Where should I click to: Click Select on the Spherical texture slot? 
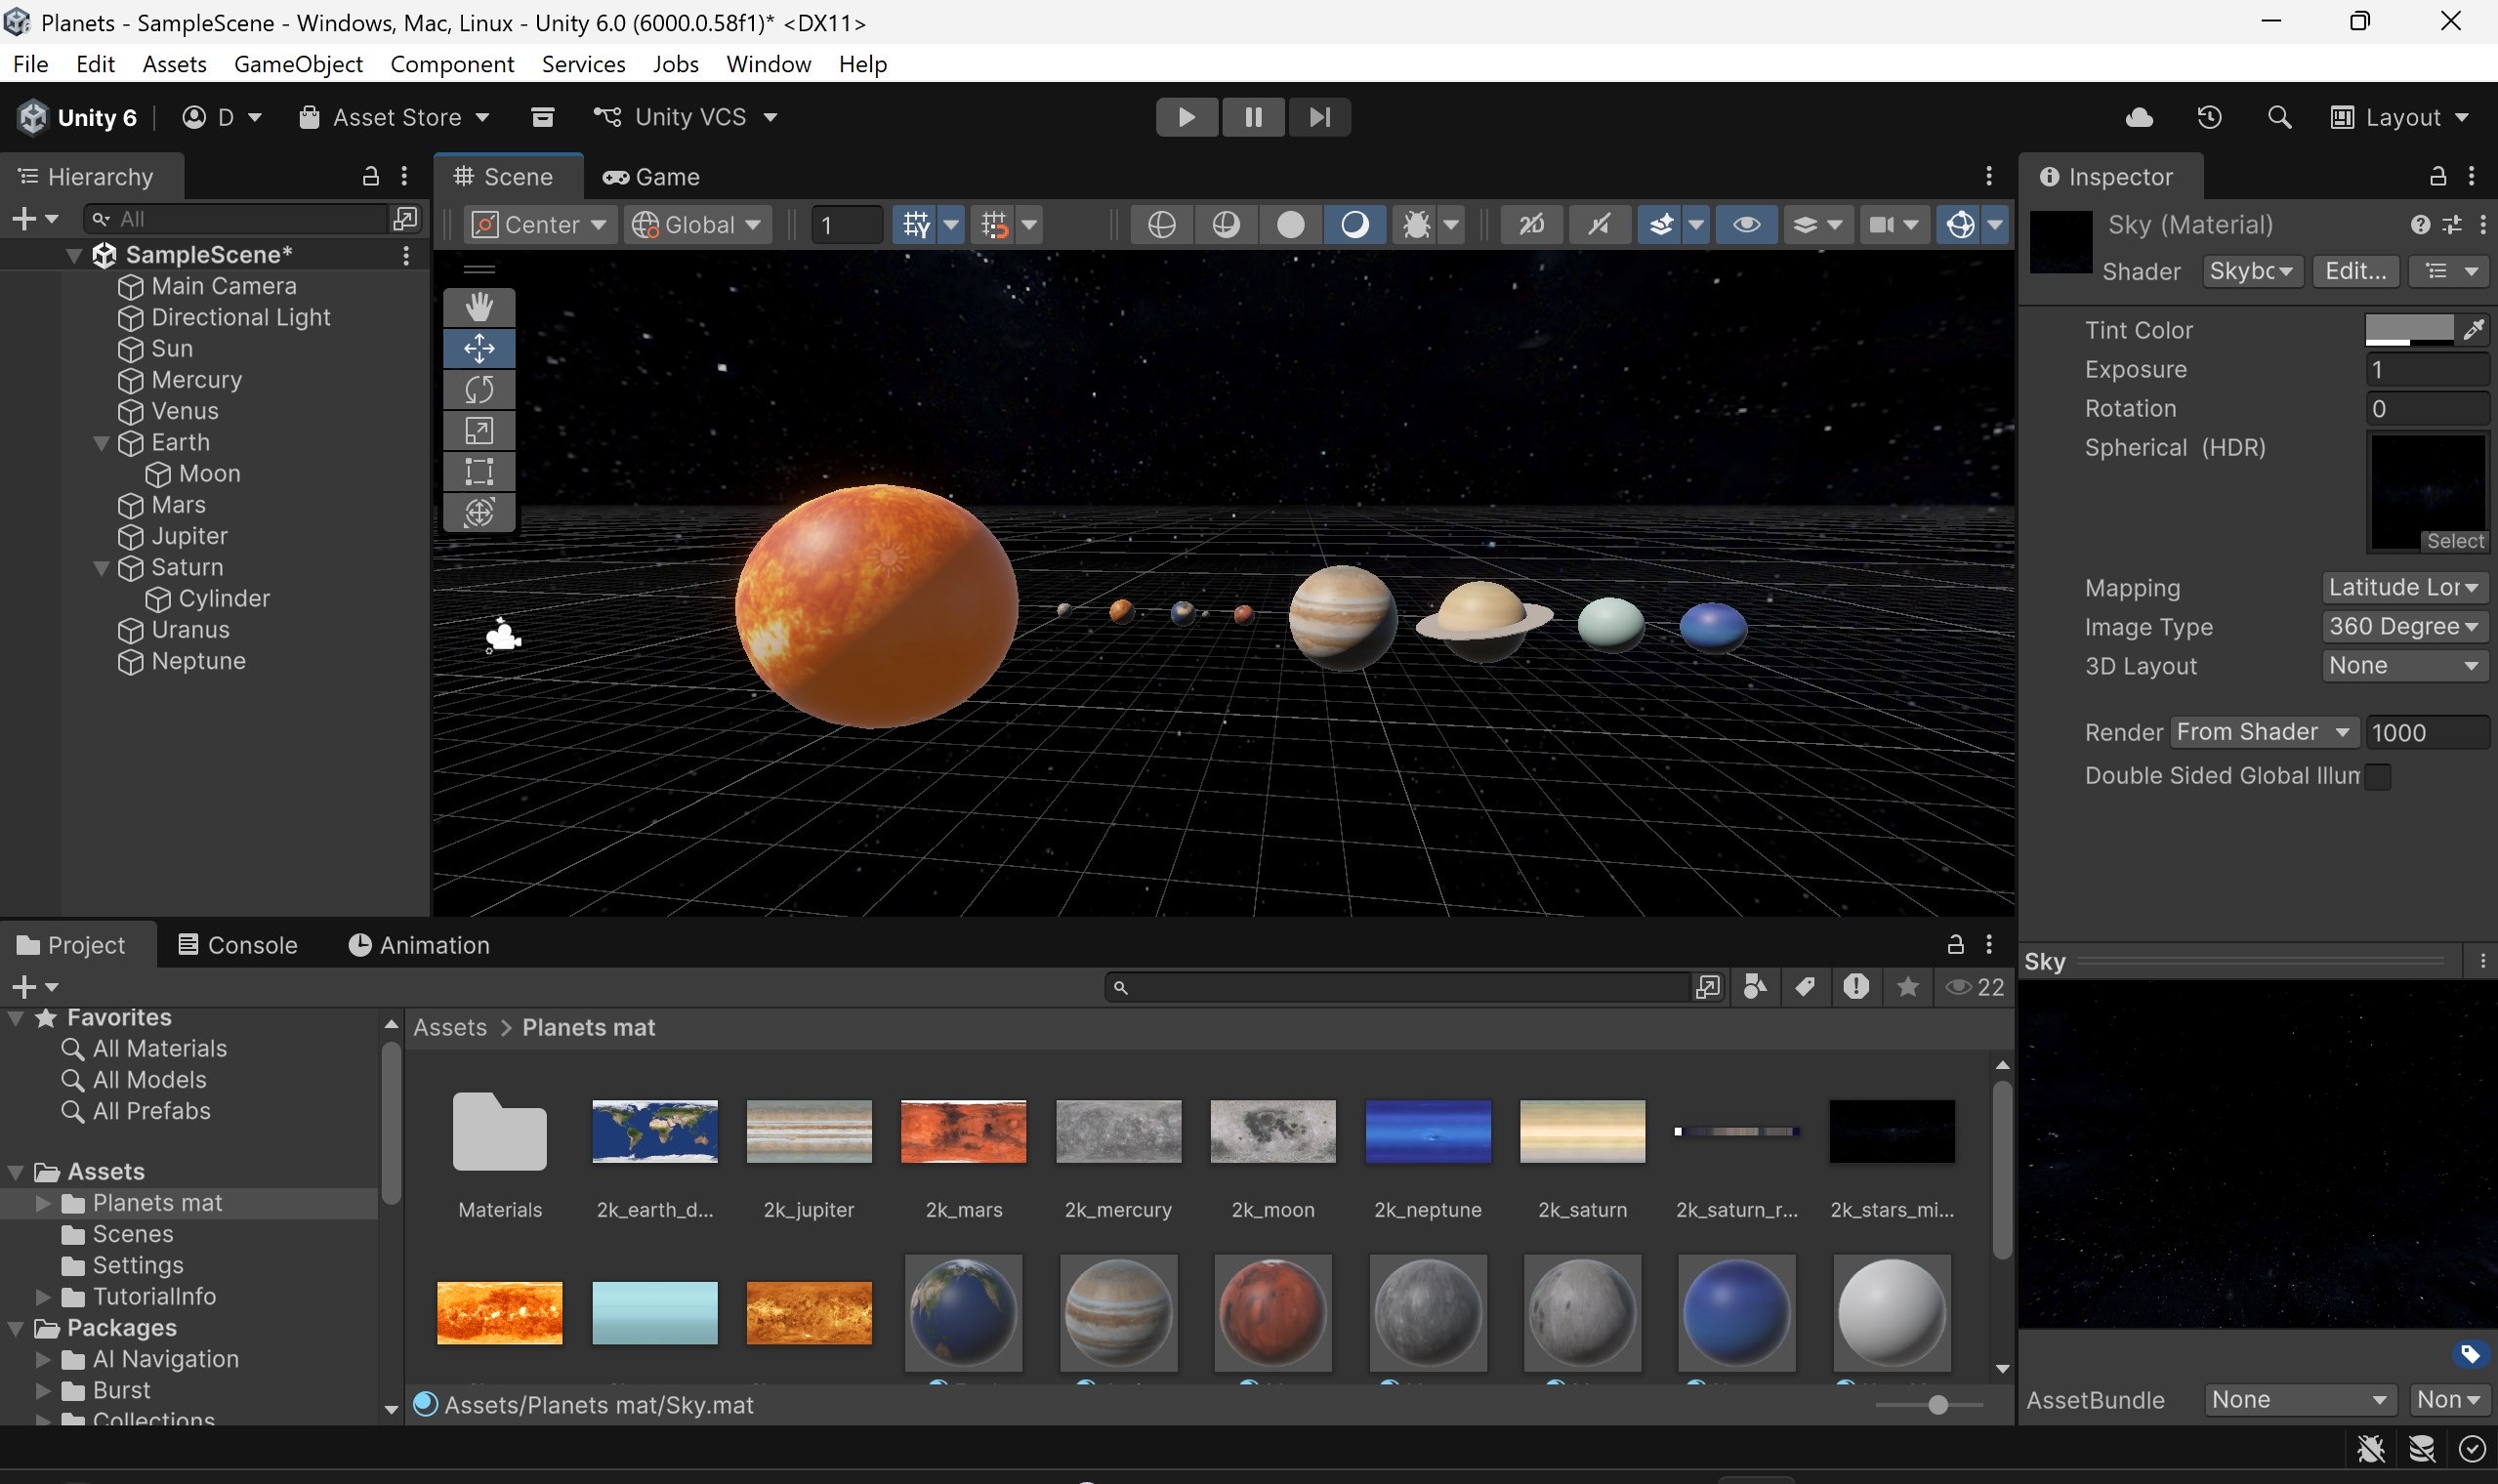[2454, 541]
